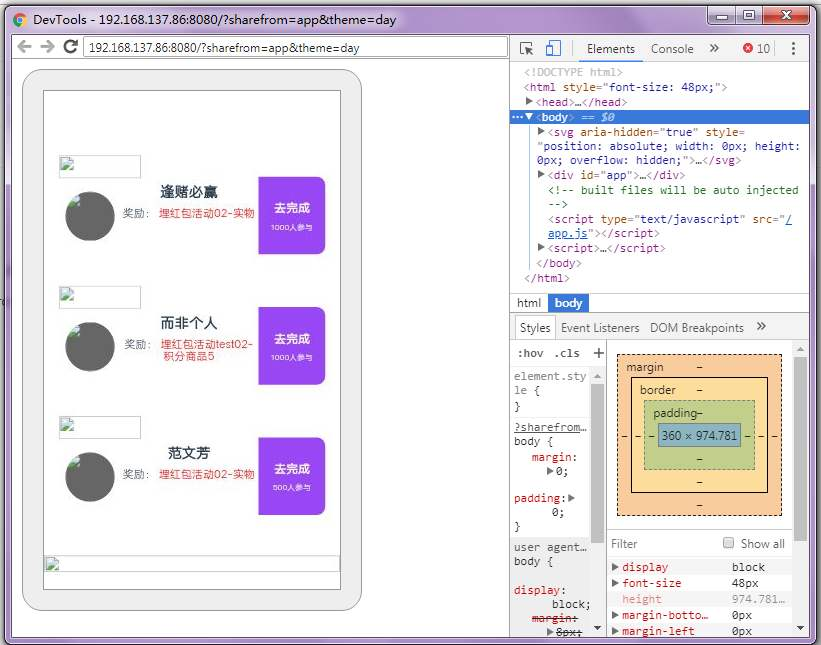The width and height of the screenshot is (821, 645).
Task: Click broken image above 而非个人 card
Action: (x=99, y=297)
